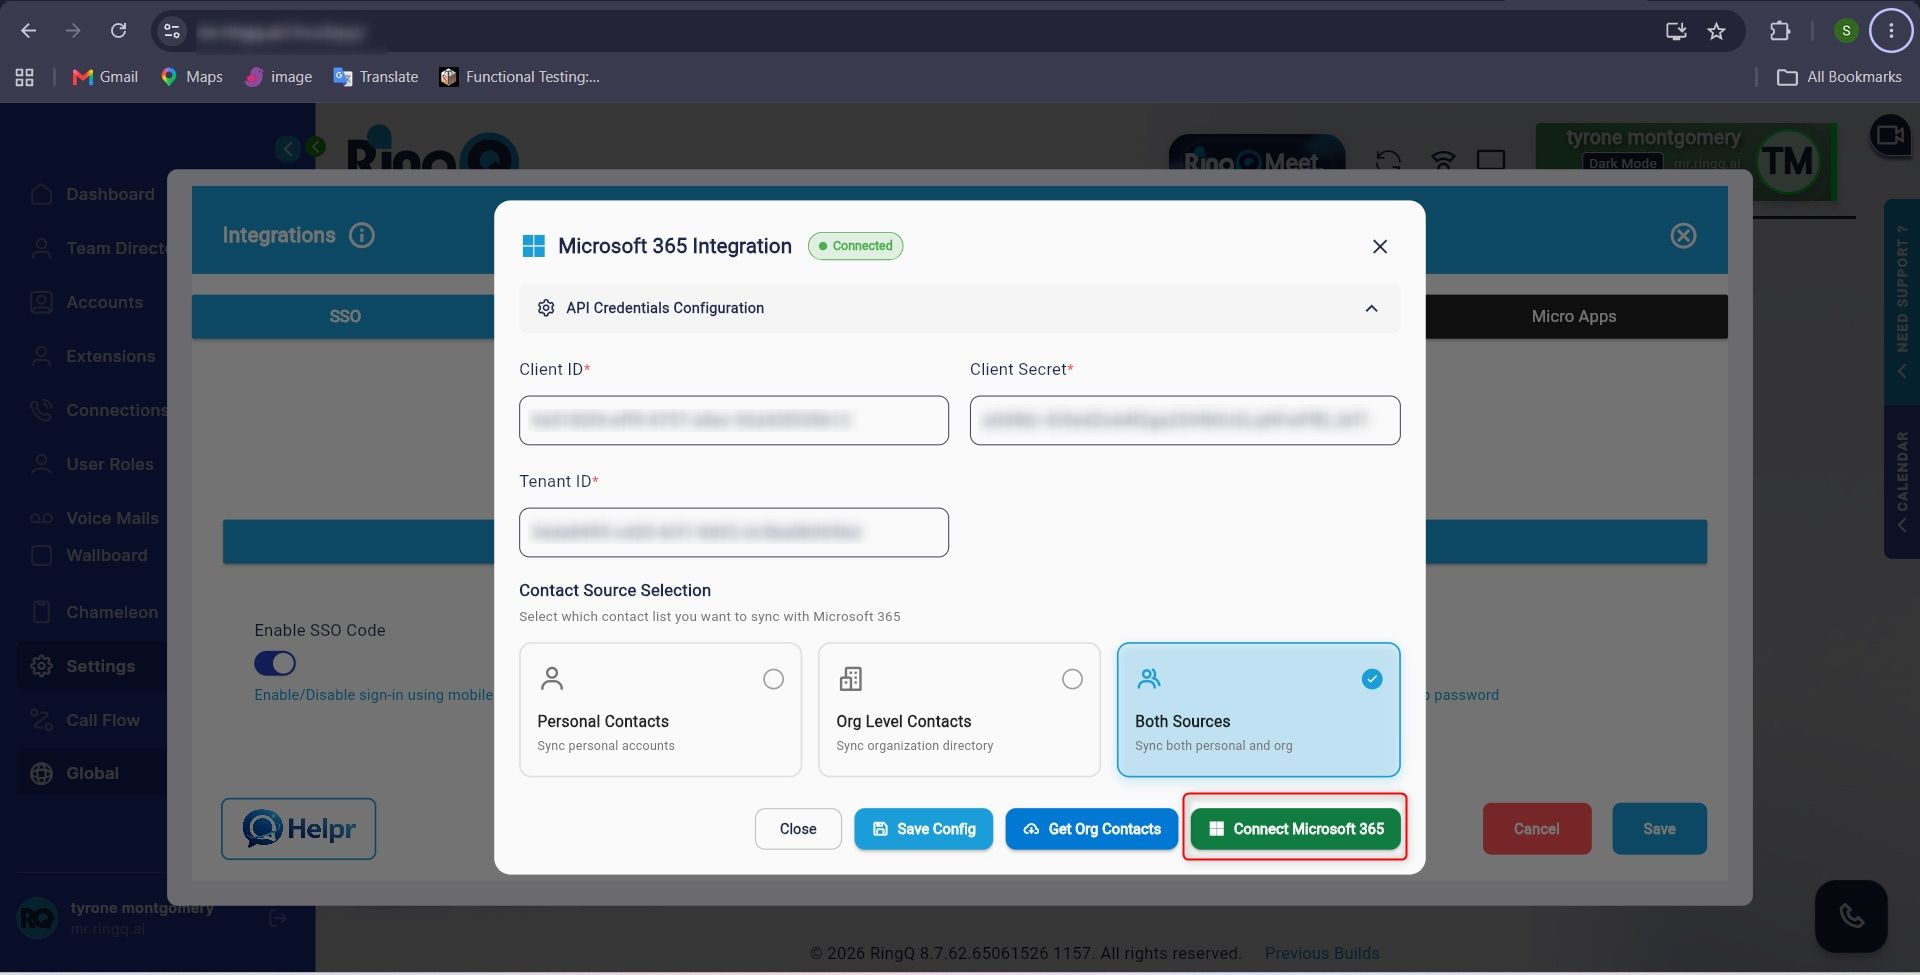This screenshot has width=1920, height=975.
Task: Open the Gmail bookmark
Action: pyautogui.click(x=105, y=77)
